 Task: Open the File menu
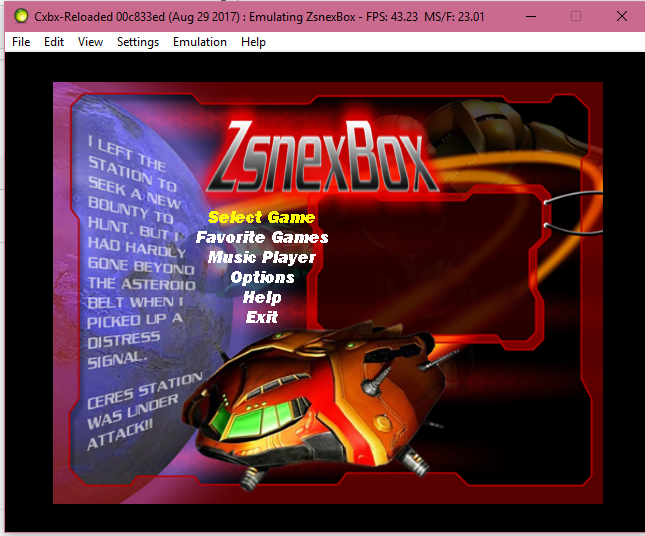coord(21,42)
